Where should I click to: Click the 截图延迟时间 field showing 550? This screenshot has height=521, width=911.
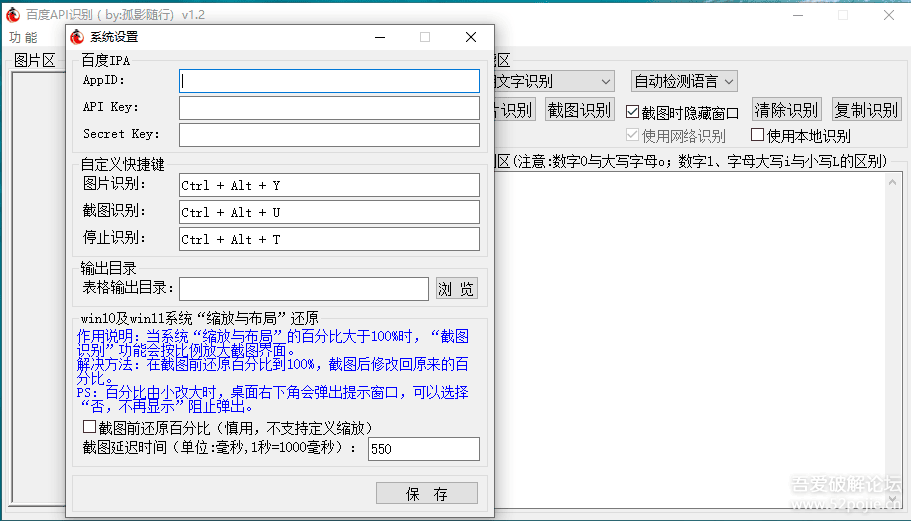[x=424, y=449]
